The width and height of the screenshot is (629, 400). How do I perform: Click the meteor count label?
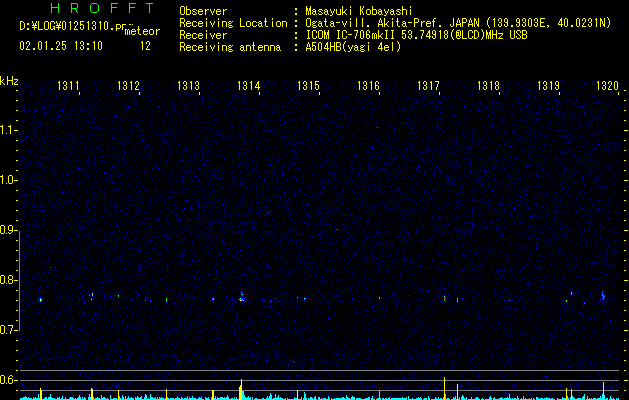pyautogui.click(x=142, y=31)
